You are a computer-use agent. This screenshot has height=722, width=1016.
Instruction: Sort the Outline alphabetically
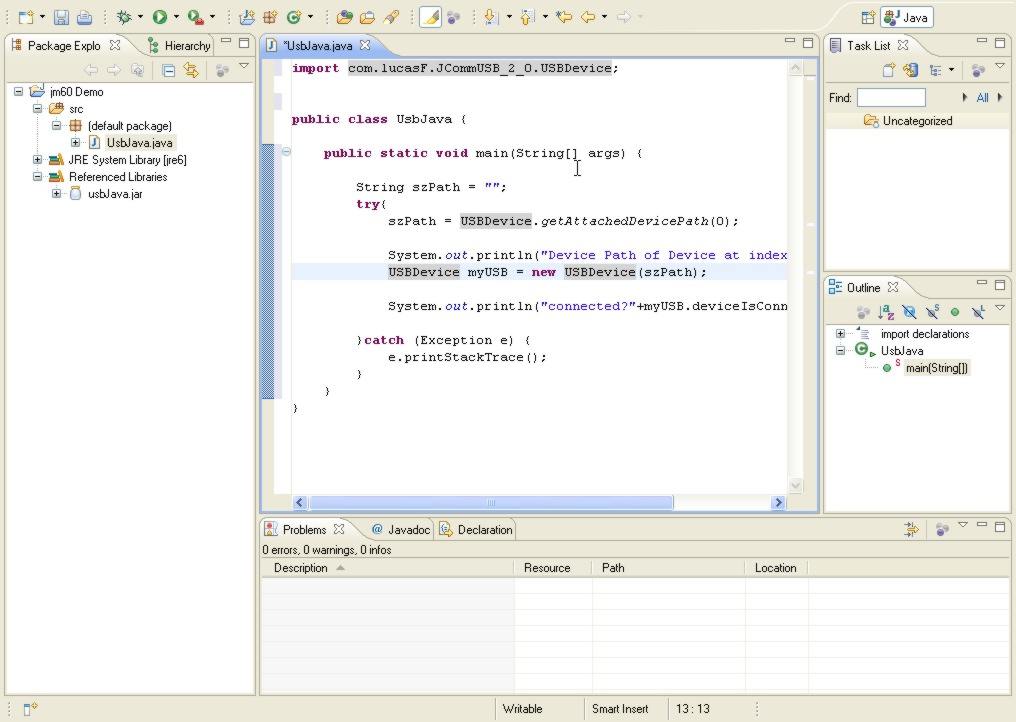[884, 312]
